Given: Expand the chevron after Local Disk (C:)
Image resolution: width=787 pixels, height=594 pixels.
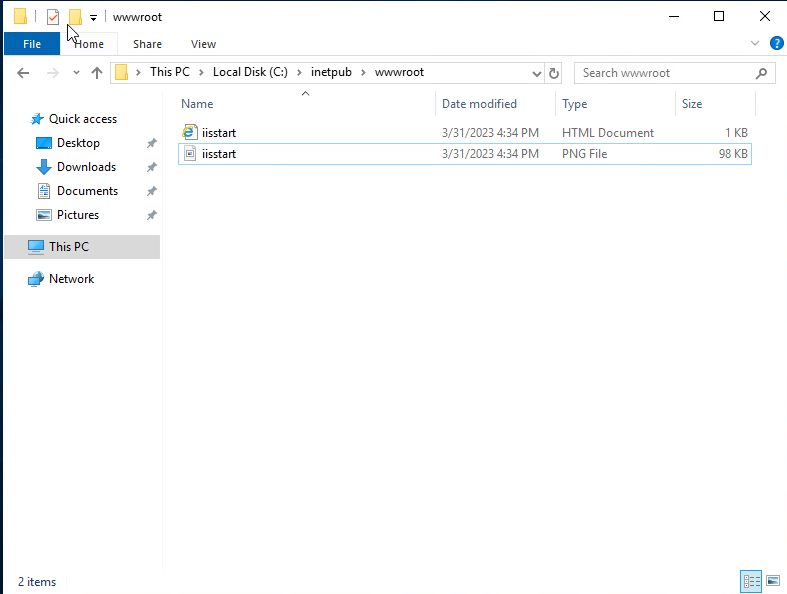Looking at the screenshot, I should (299, 73).
